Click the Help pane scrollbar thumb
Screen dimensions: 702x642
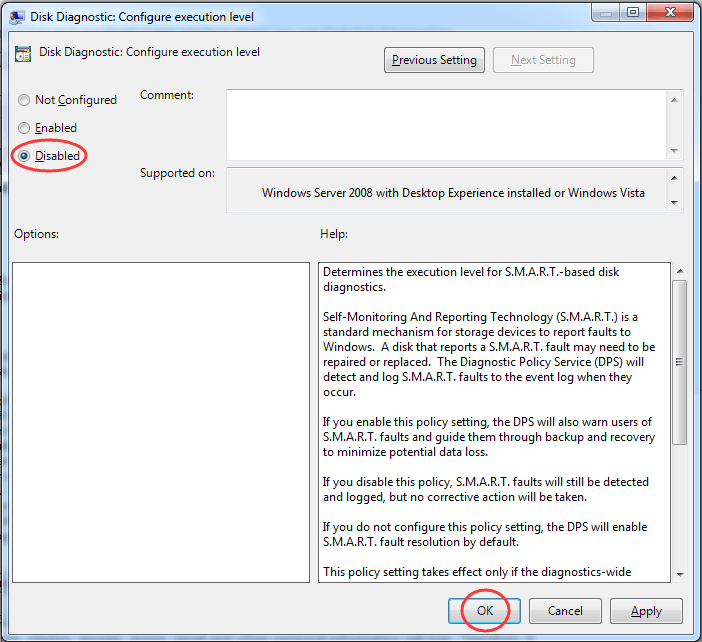pos(680,362)
